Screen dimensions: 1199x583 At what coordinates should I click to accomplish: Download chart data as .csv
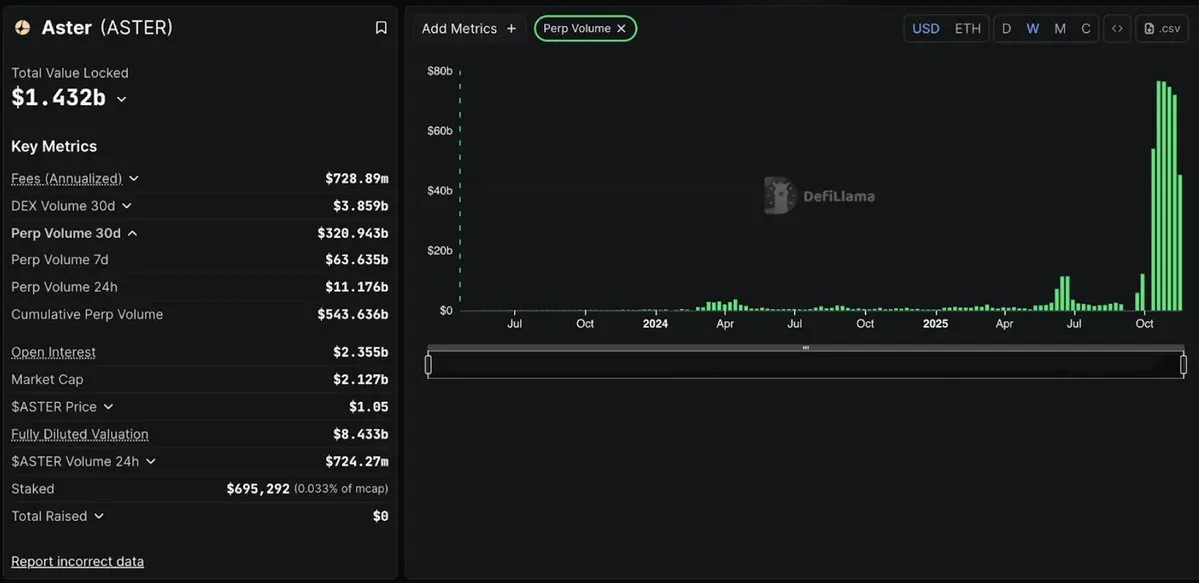coord(1161,28)
